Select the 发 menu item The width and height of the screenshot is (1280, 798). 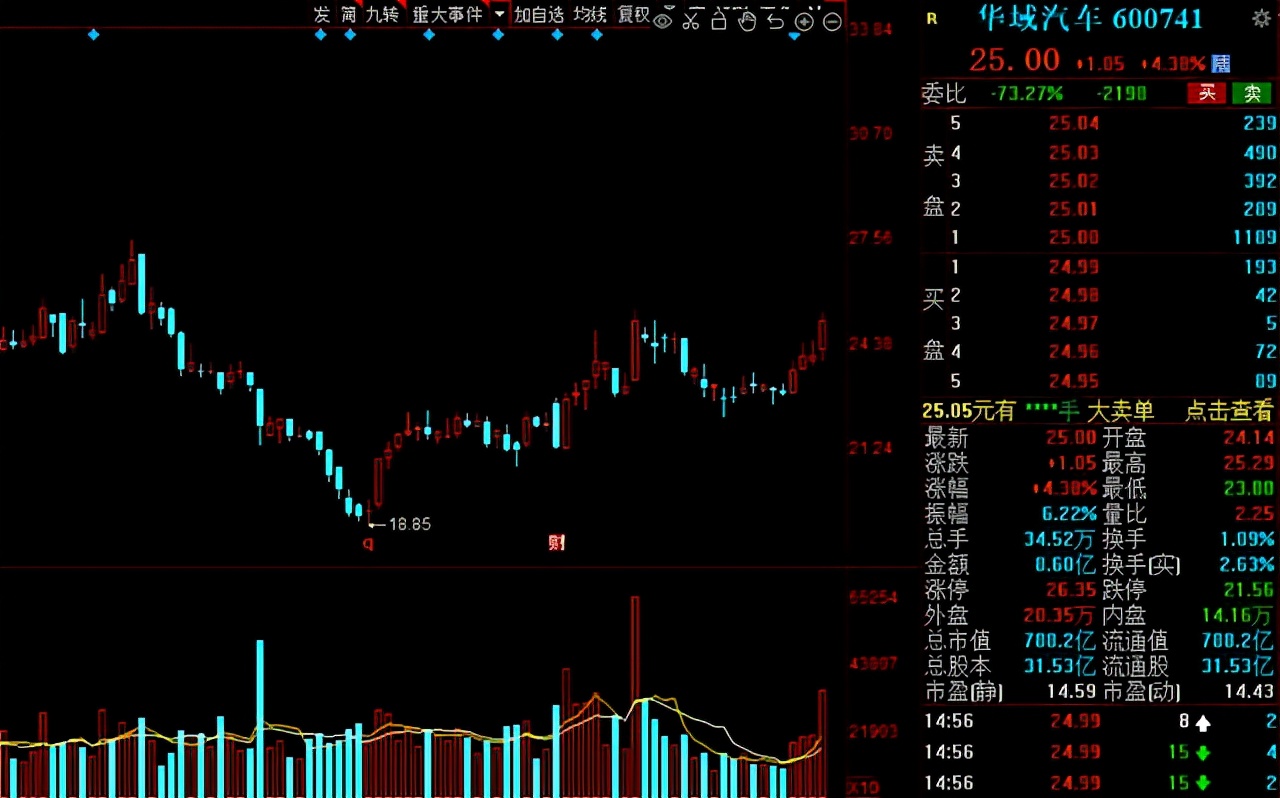pos(320,15)
